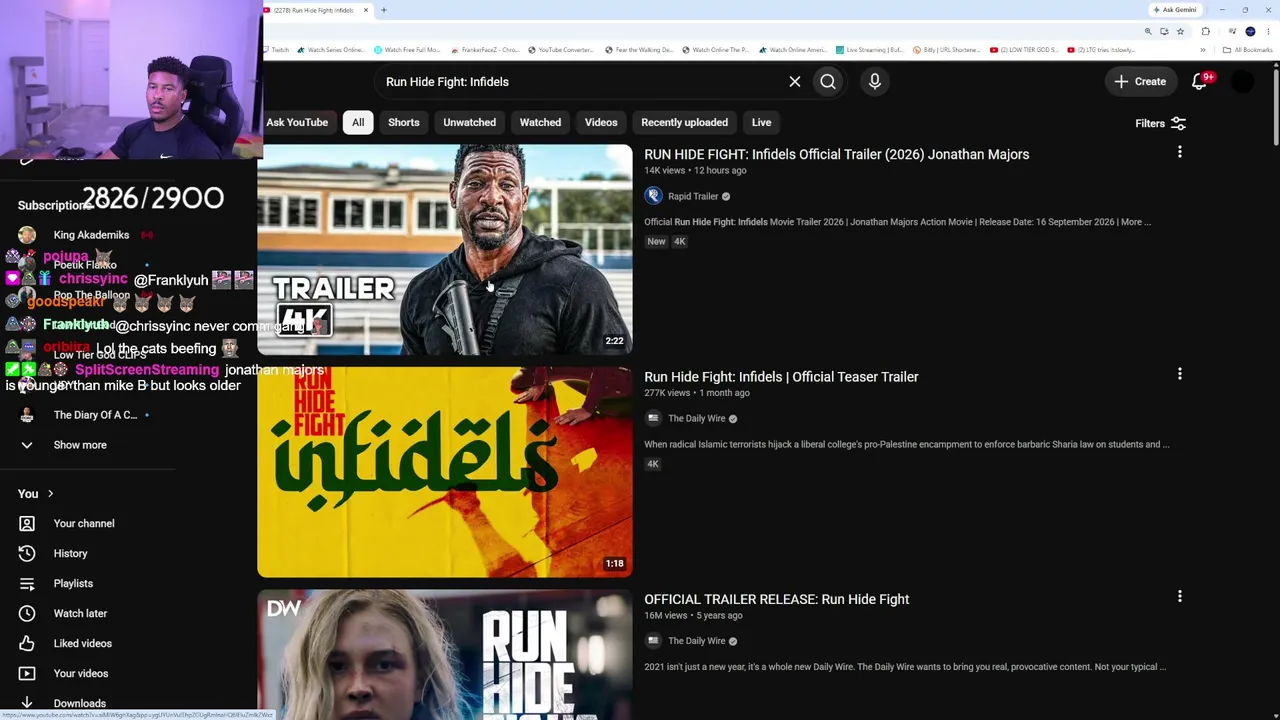The height and width of the screenshot is (720, 1280).
Task: Select the Ask YouTube chip
Action: 297,122
